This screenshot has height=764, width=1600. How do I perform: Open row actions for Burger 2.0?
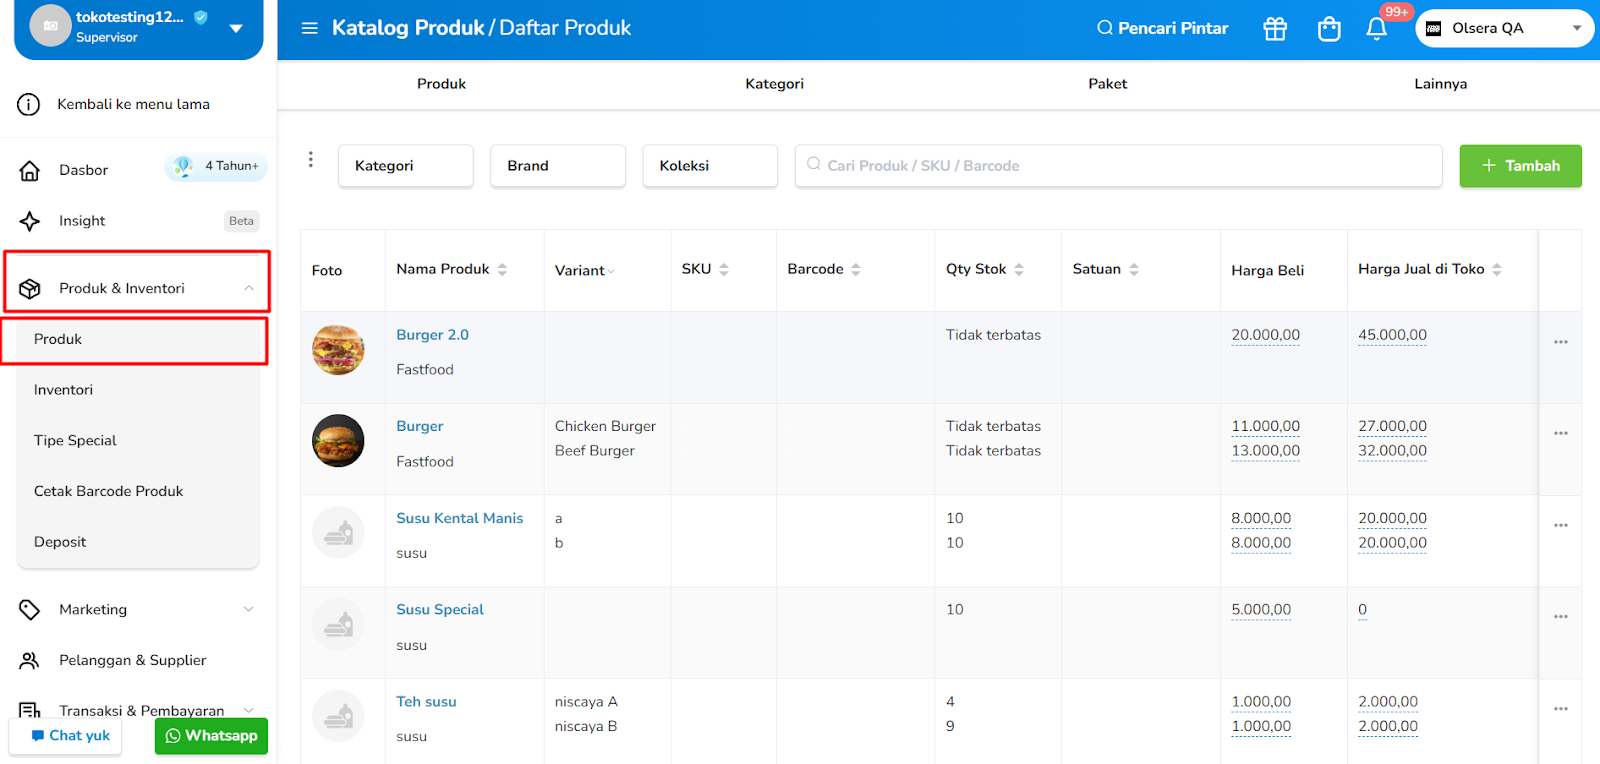coord(1560,342)
